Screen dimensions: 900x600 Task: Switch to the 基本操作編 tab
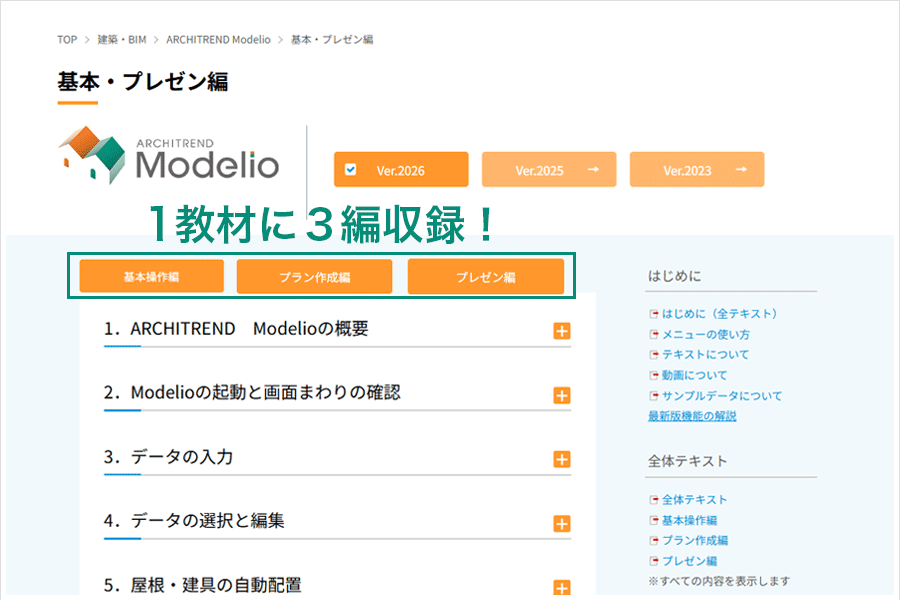click(x=151, y=277)
